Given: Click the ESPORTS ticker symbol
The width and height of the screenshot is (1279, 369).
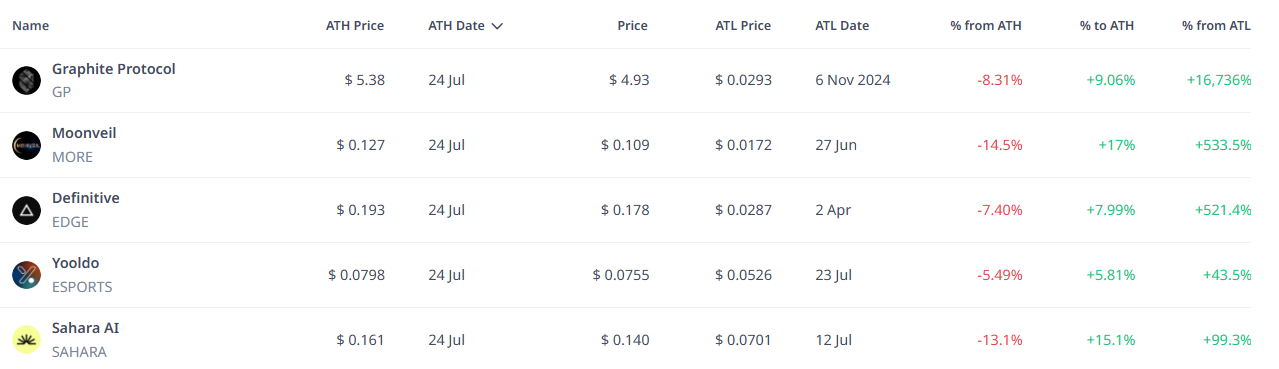Looking at the screenshot, I should [x=82, y=287].
